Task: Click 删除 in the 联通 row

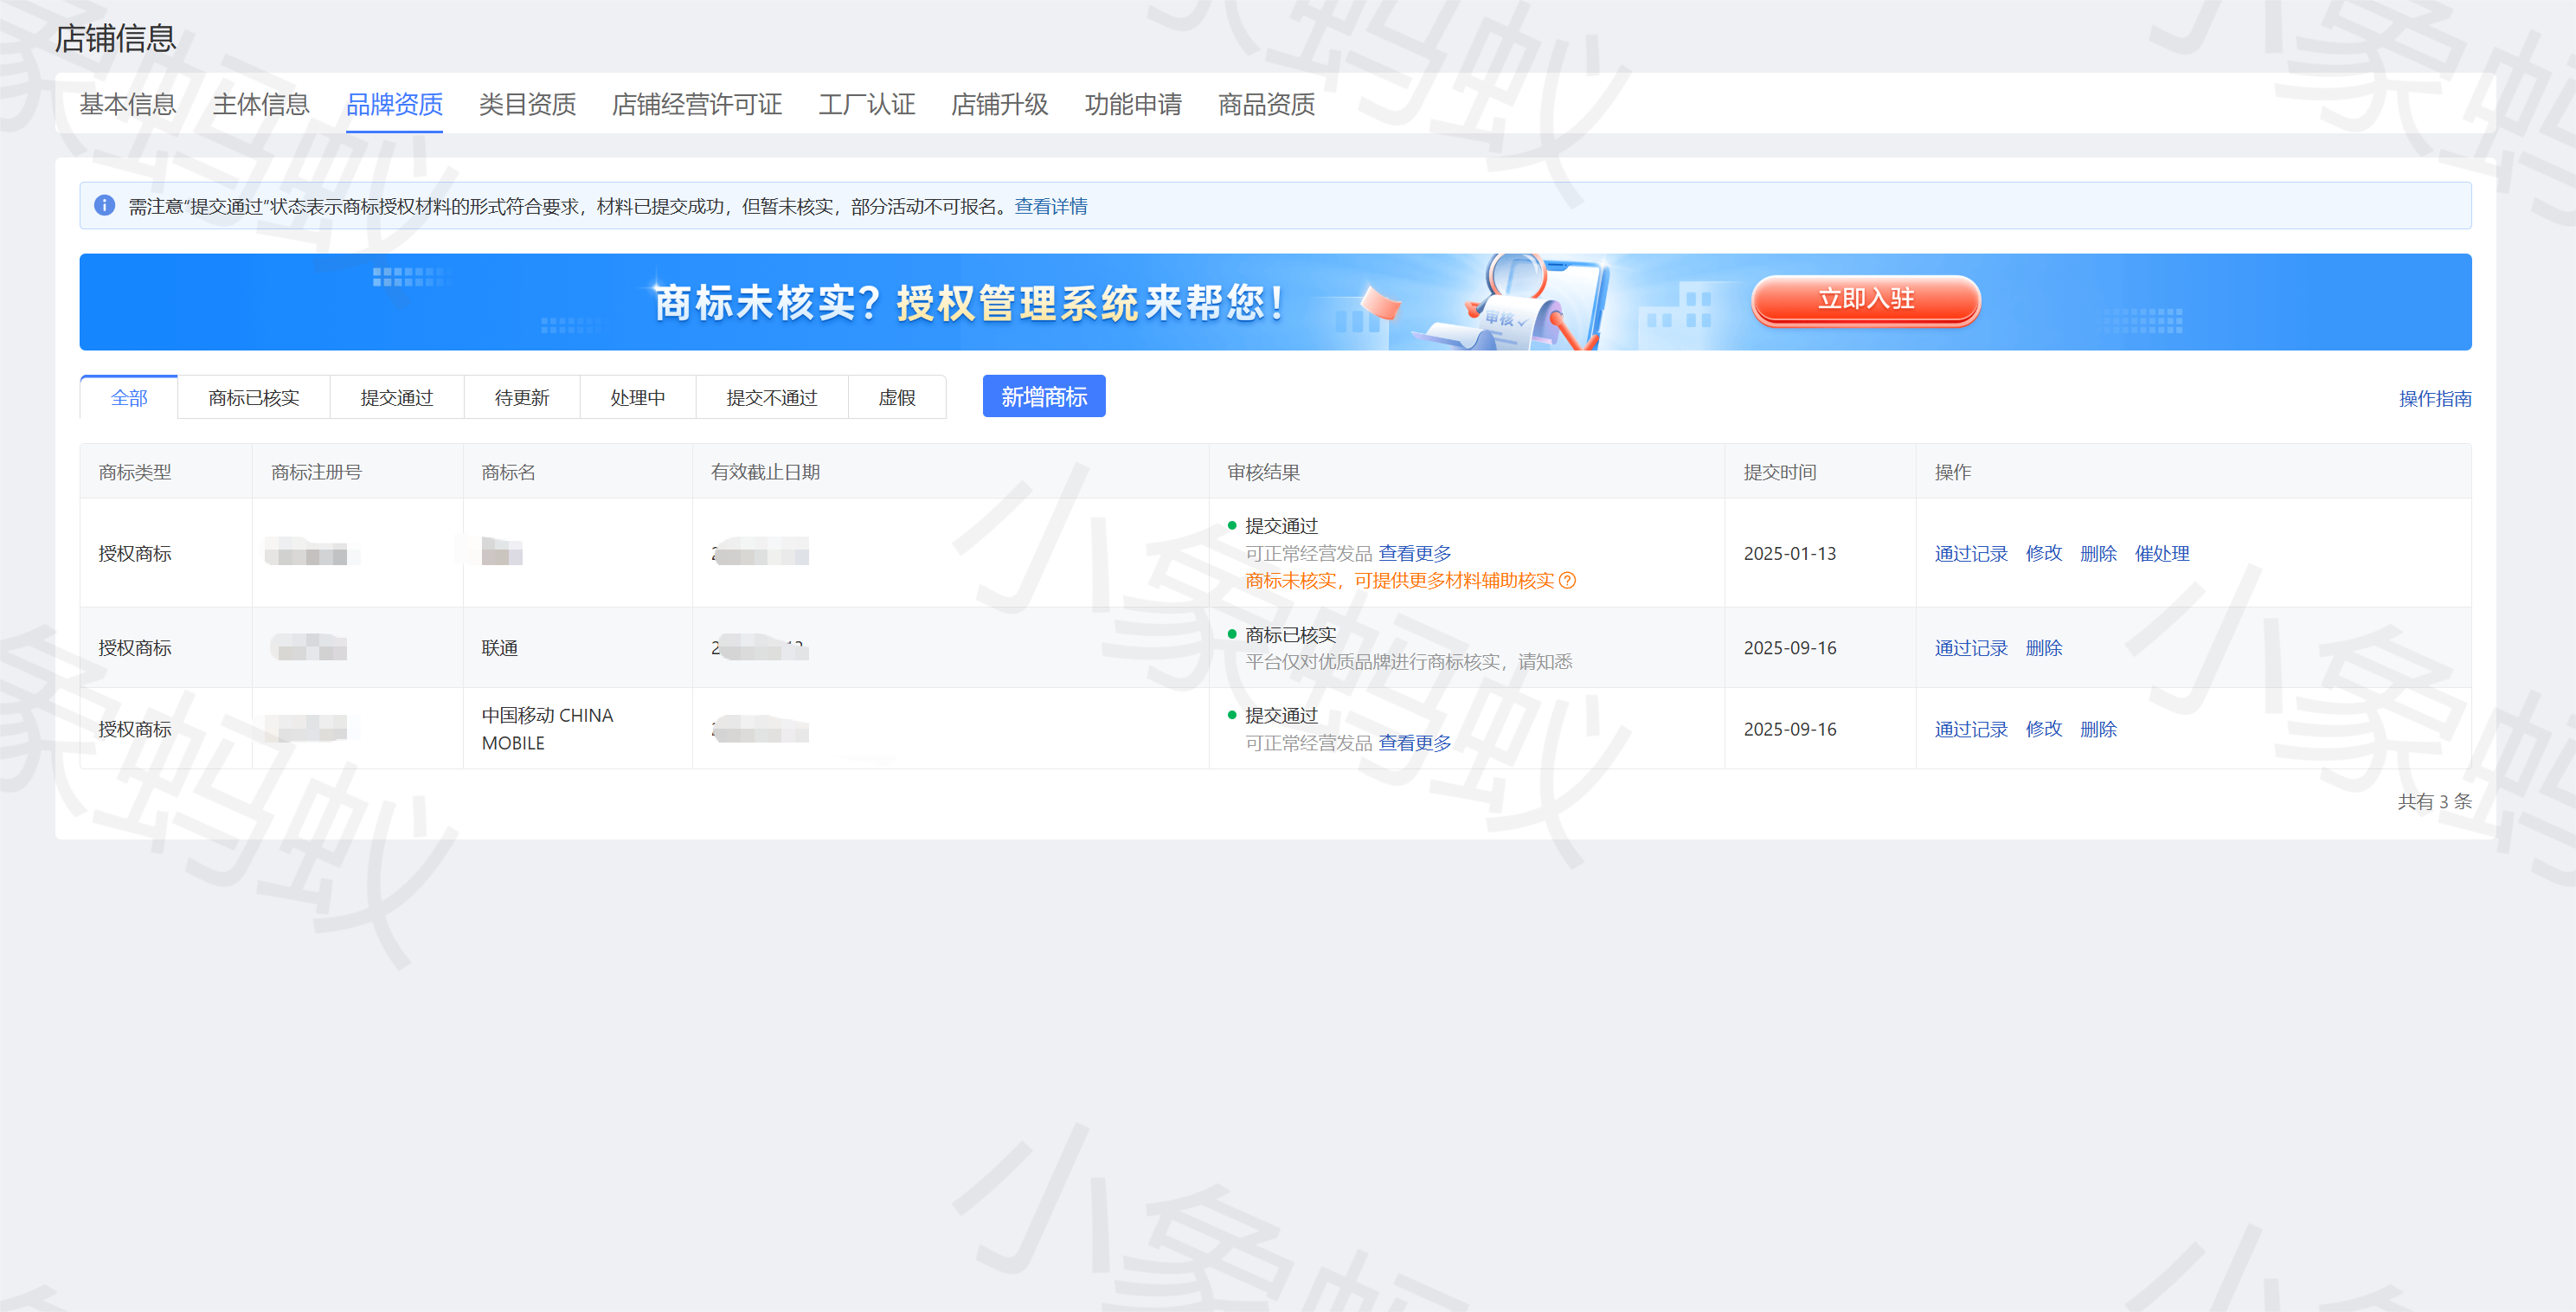Action: (x=2044, y=648)
